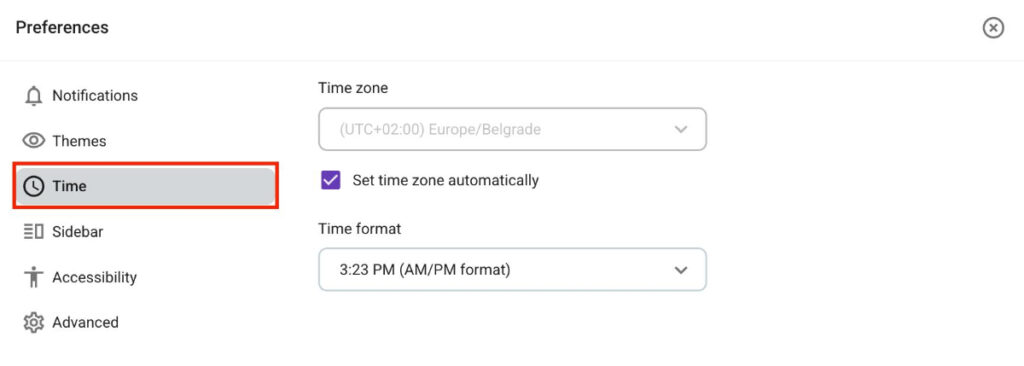1024x366 pixels.
Task: Click the clock icon beside Time
Action: coord(33,186)
